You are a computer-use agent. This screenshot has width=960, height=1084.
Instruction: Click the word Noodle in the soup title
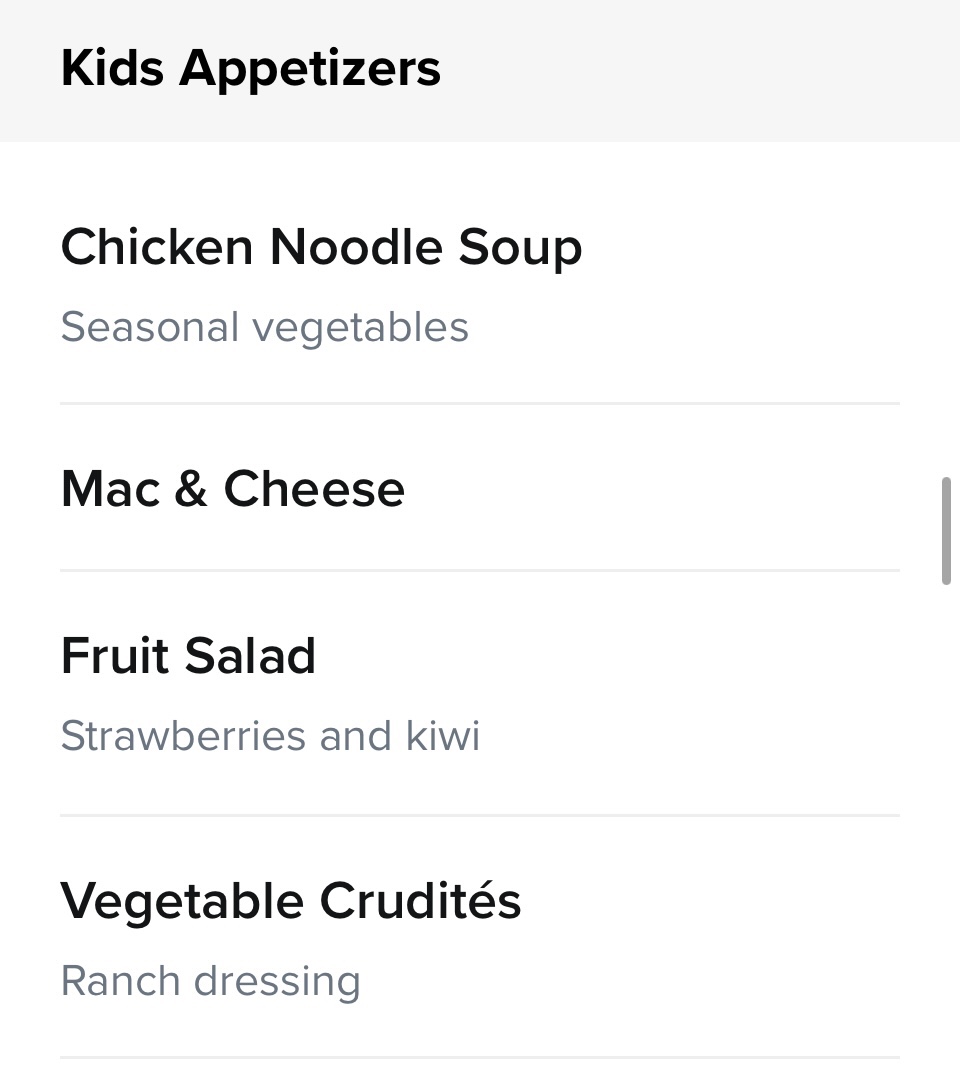click(355, 247)
